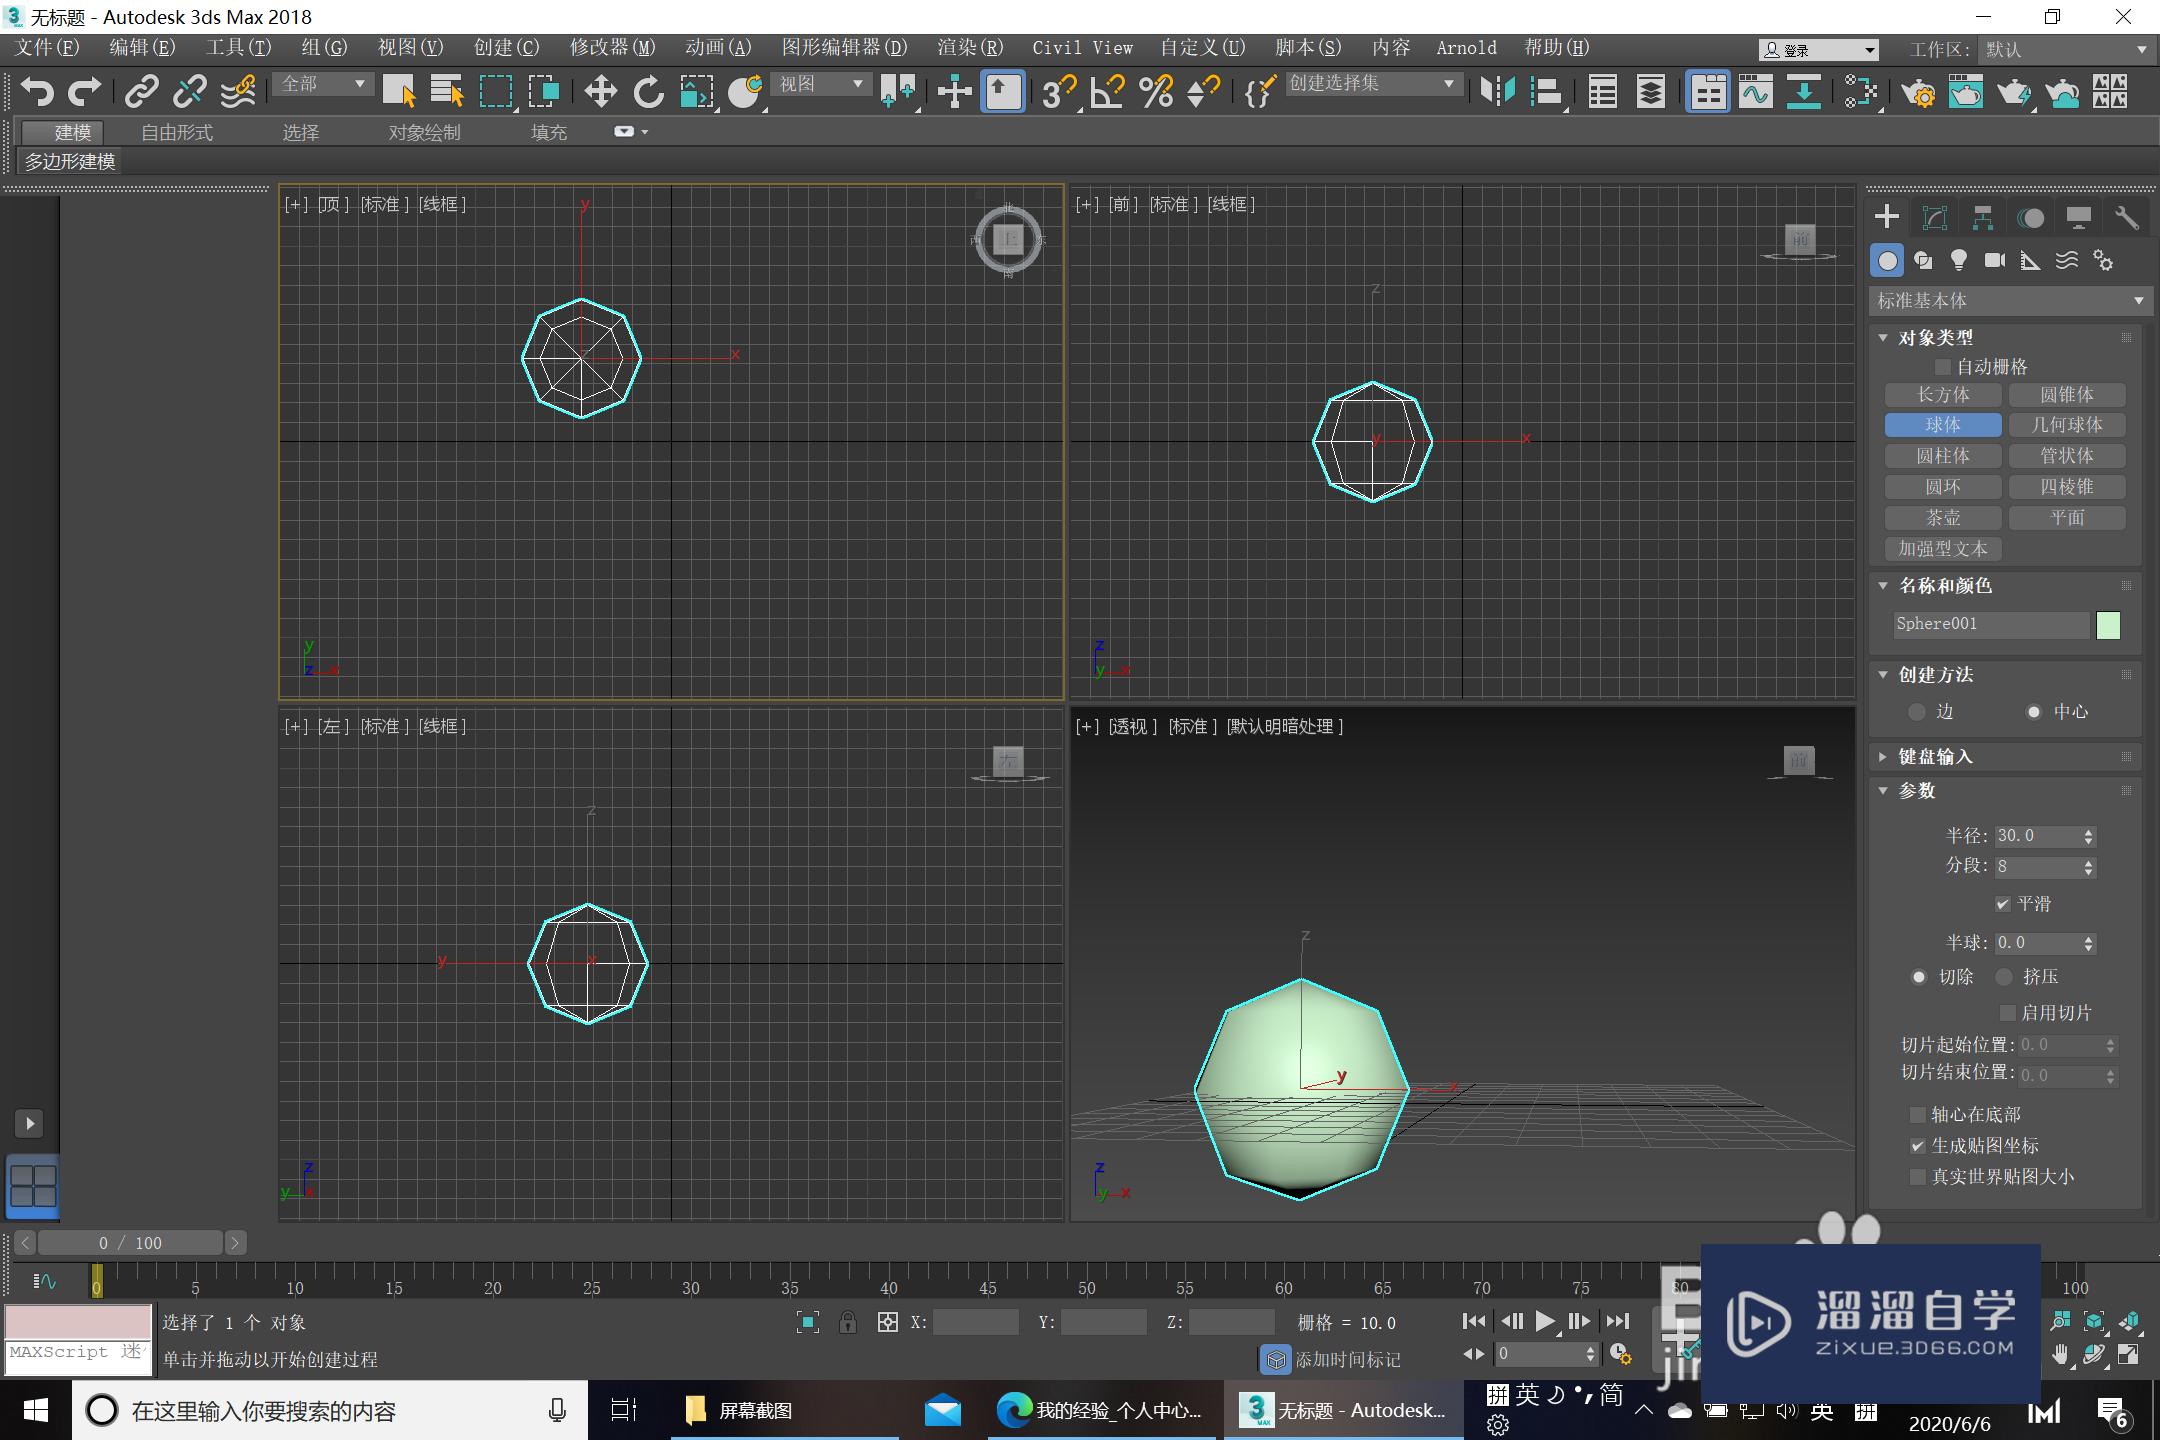Select the Unlink selection icon
The image size is (2160, 1440).
(189, 92)
